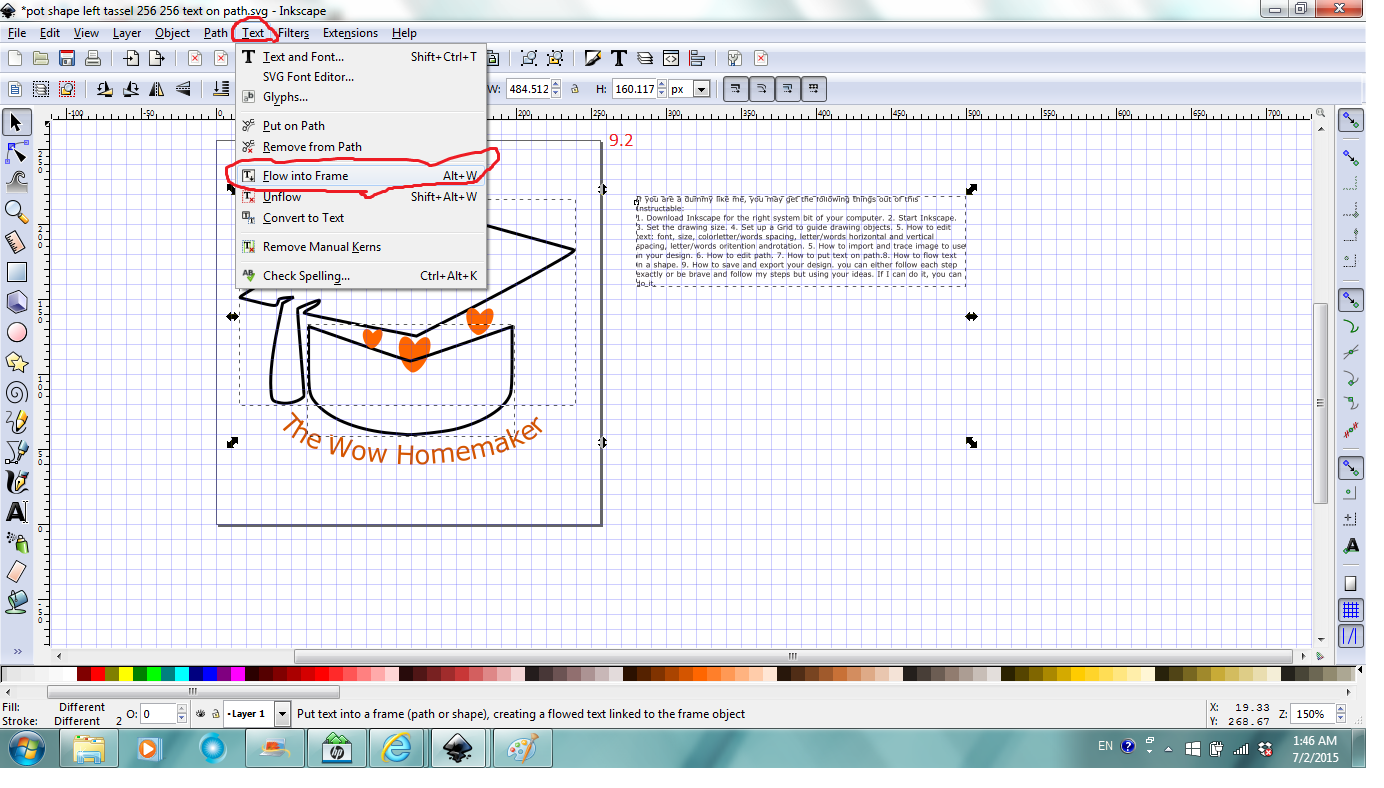The height and width of the screenshot is (788, 1384).
Task: Select the Circle/Ellipse tool
Action: coord(17,332)
